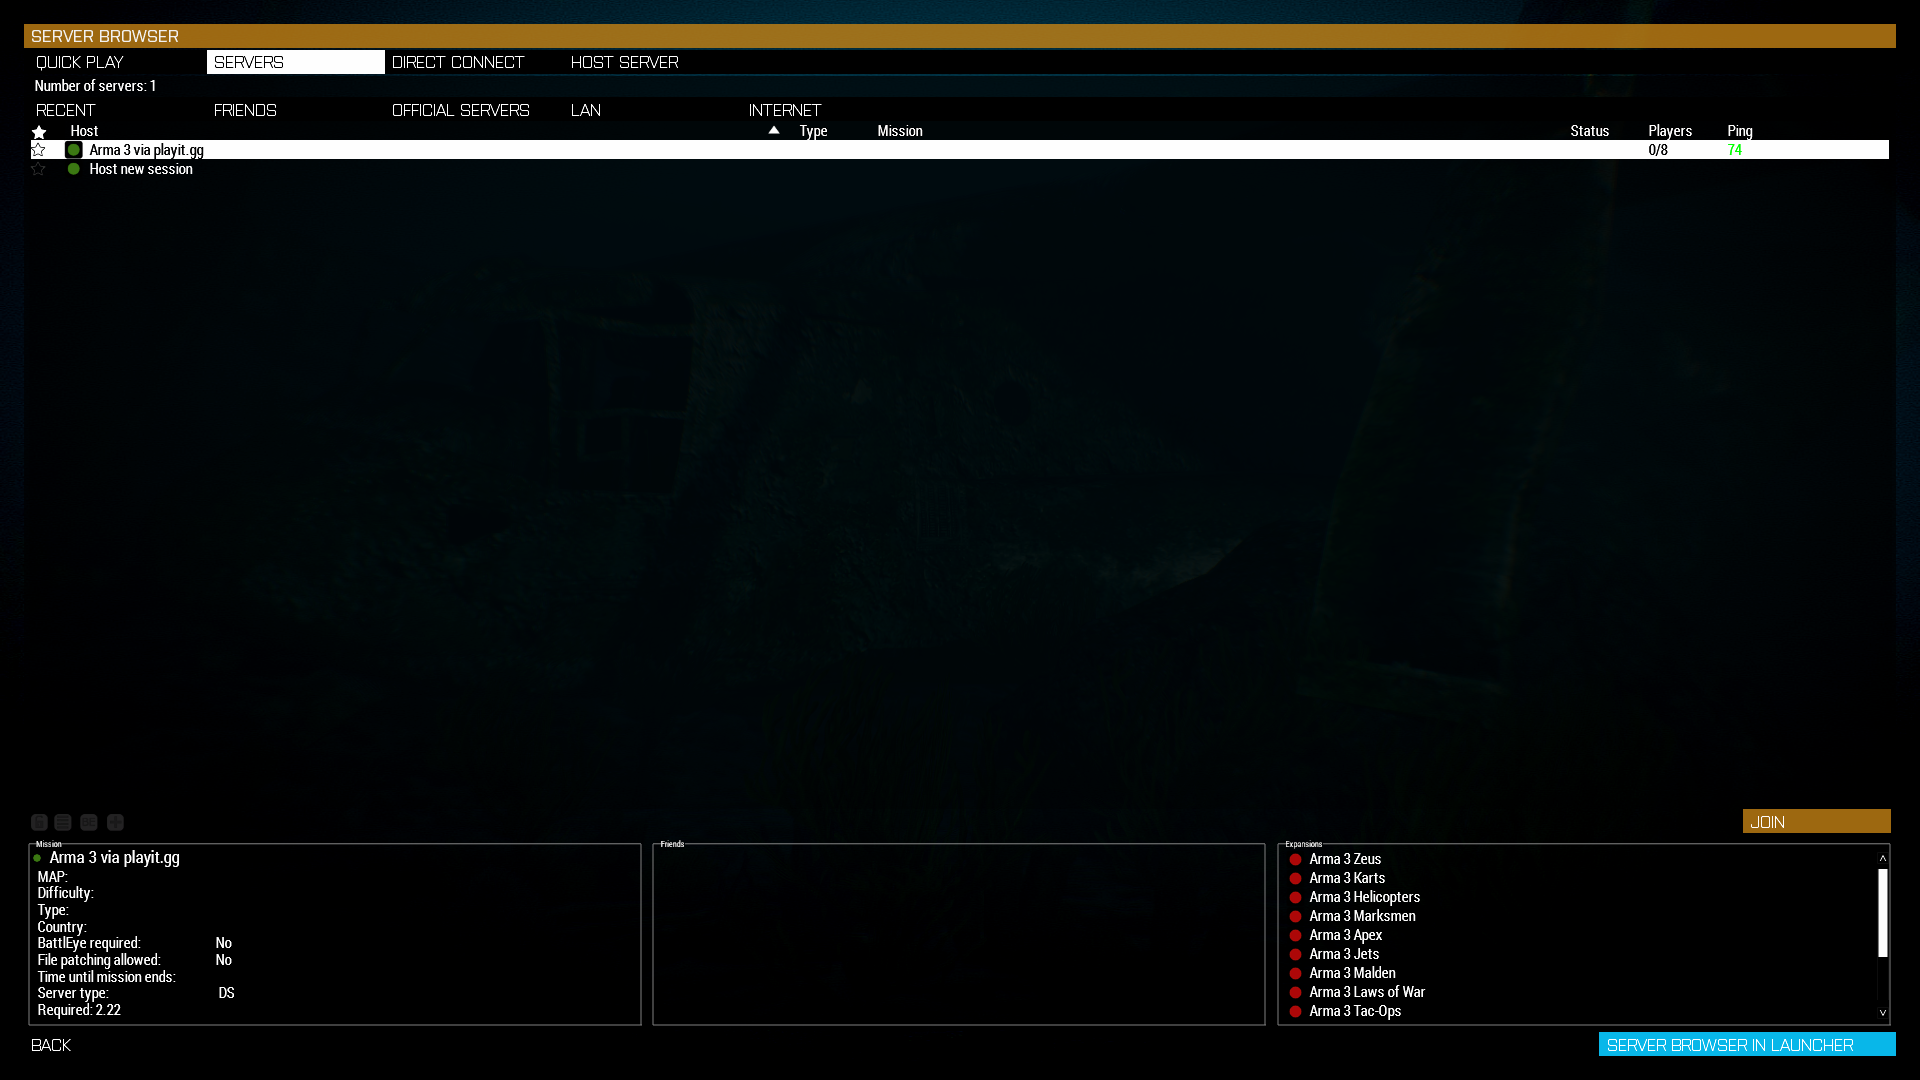Click the sort arrow before Type column
The height and width of the screenshot is (1080, 1920).
coord(773,131)
